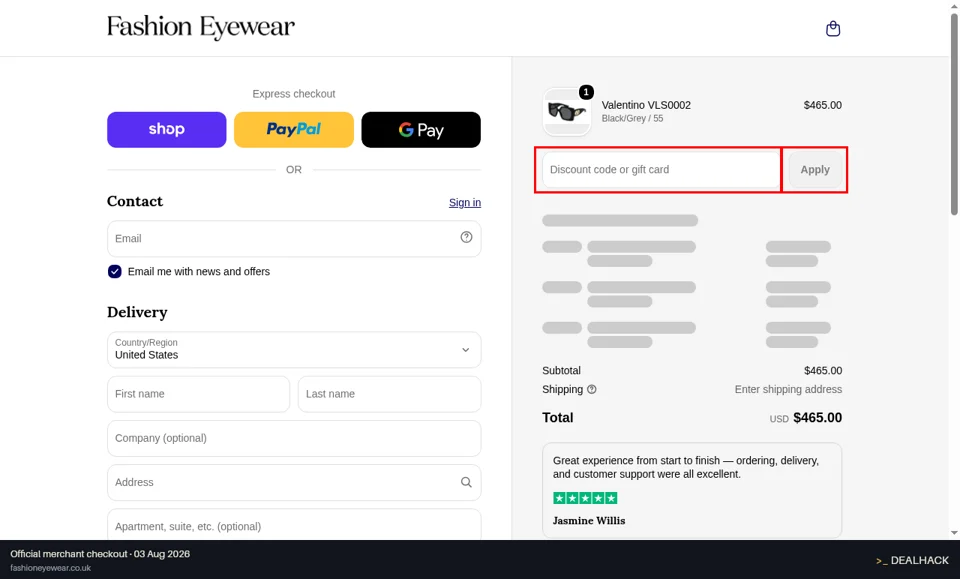
Task: Open the shipping info question mark icon
Action: tap(591, 389)
